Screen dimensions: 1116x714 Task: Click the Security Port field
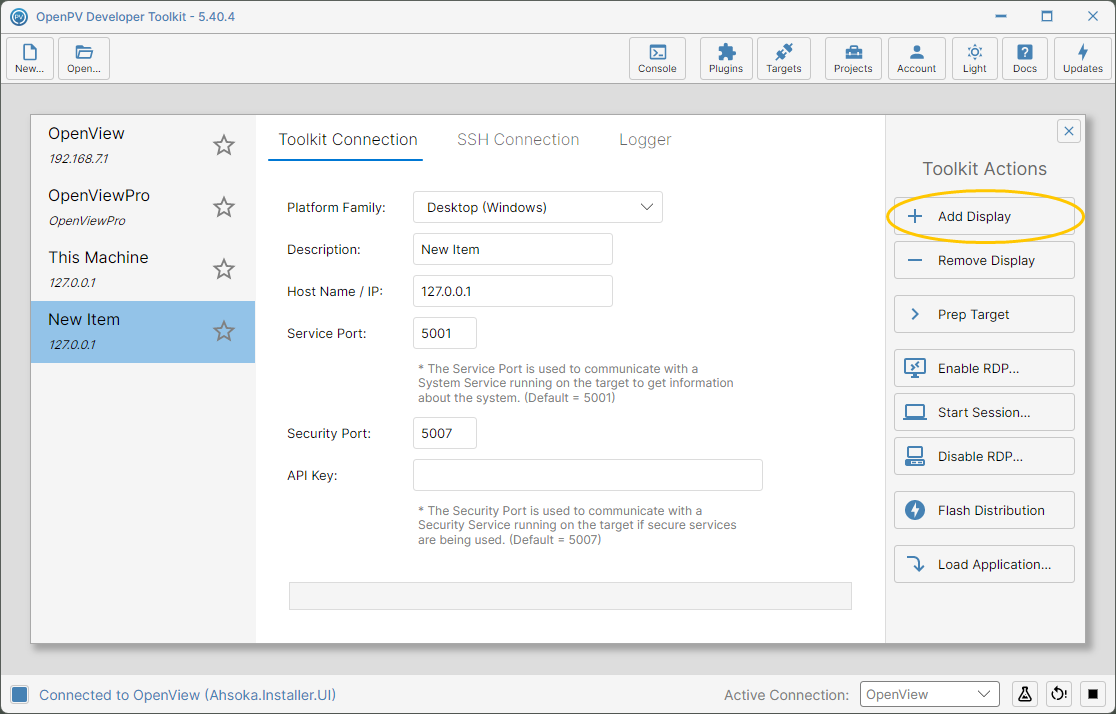pyautogui.click(x=445, y=434)
